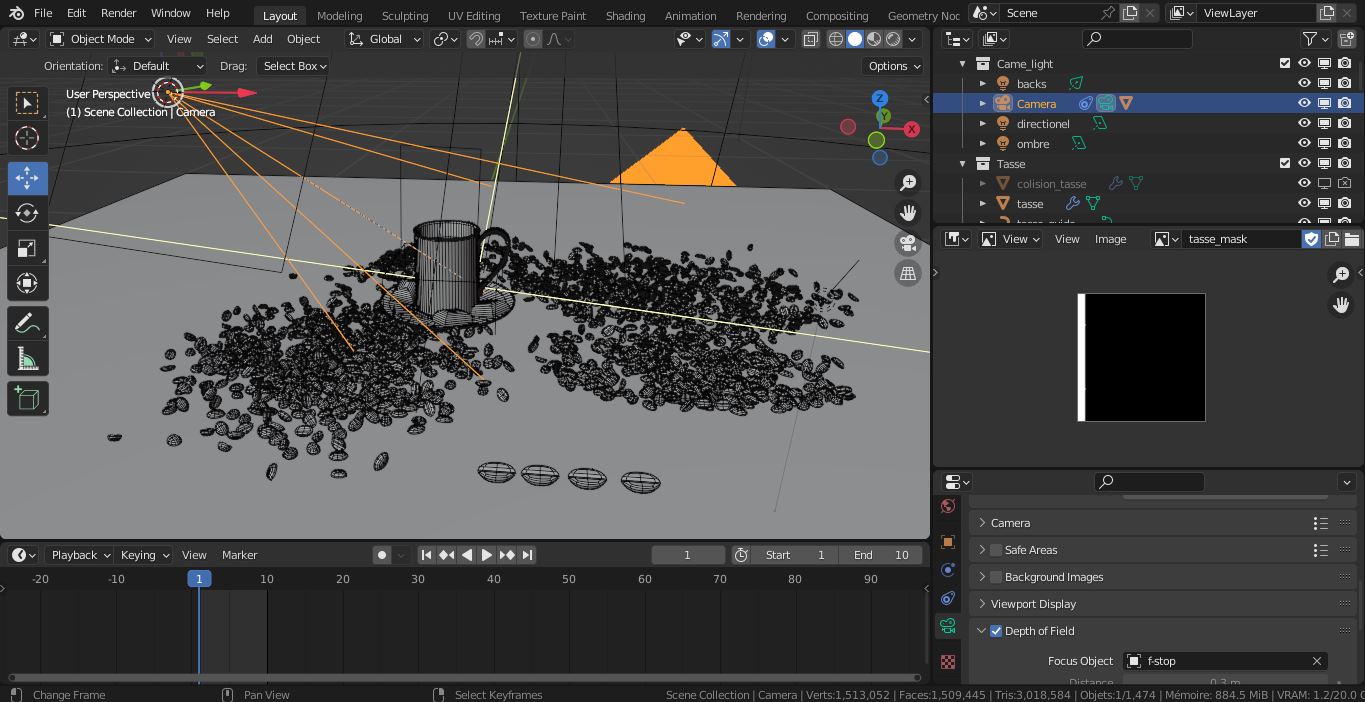
Task: Open the Render menu
Action: point(118,13)
